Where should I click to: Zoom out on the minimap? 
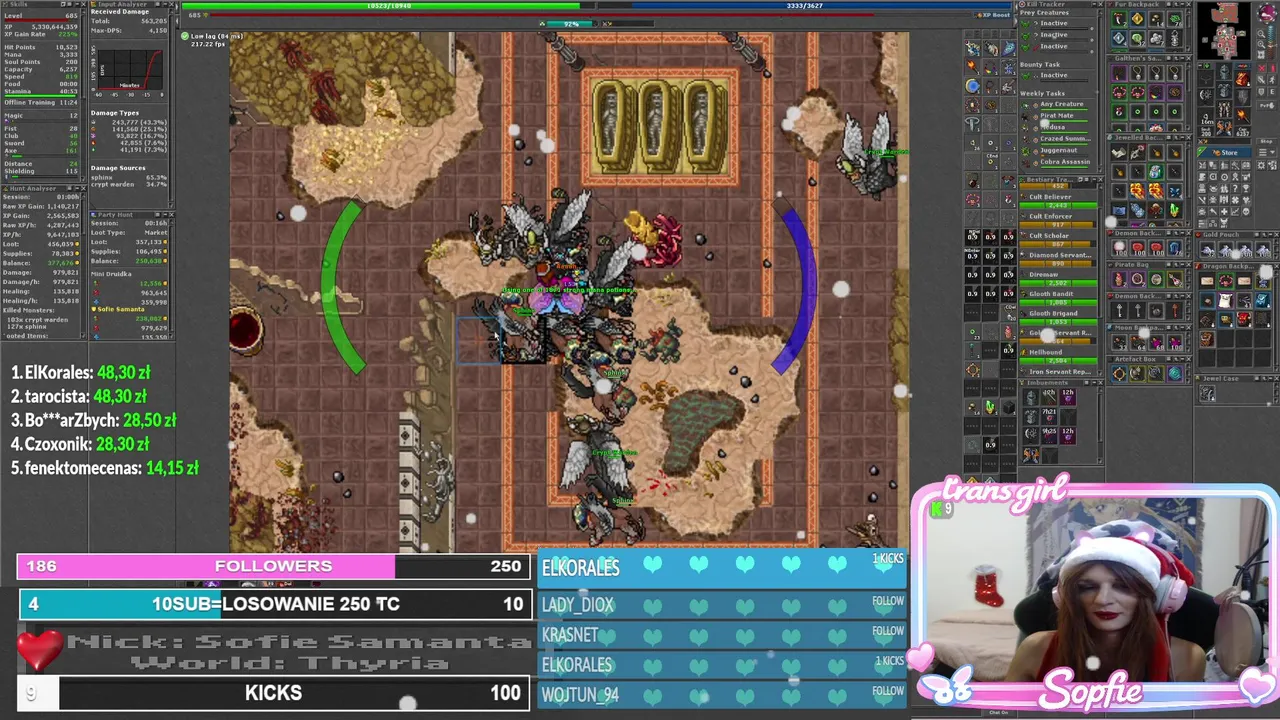pyautogui.click(x=1261, y=34)
